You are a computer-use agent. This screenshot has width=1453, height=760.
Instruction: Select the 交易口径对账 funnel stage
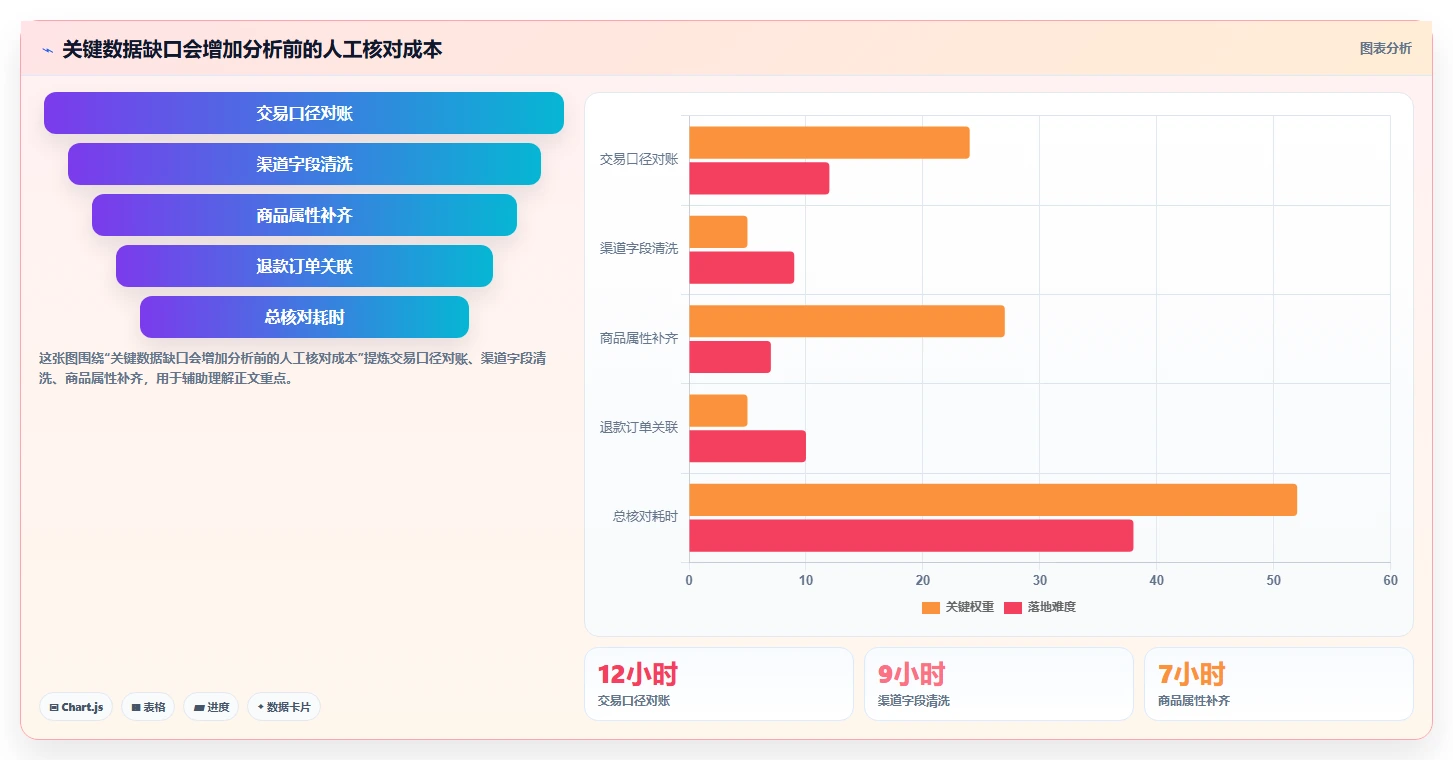[304, 113]
